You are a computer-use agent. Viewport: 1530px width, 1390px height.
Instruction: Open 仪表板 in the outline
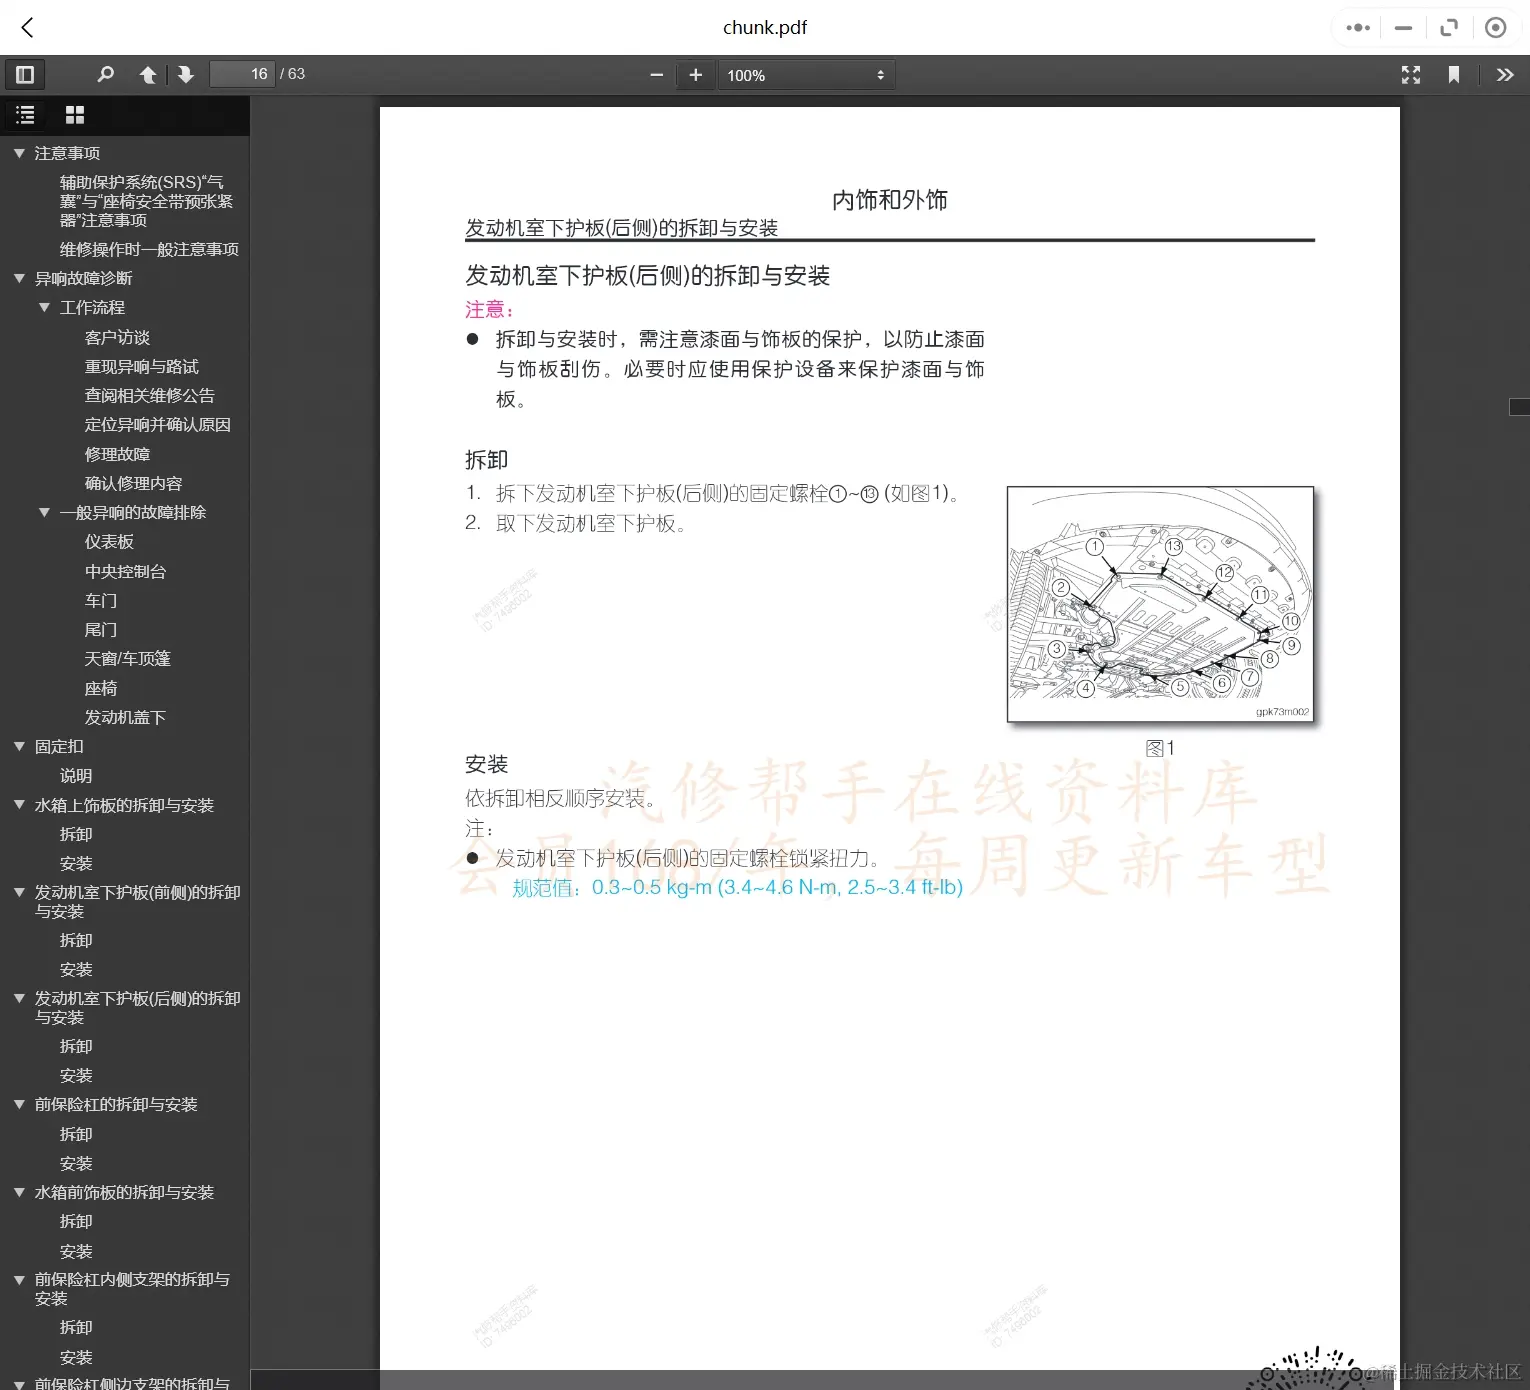tap(109, 541)
